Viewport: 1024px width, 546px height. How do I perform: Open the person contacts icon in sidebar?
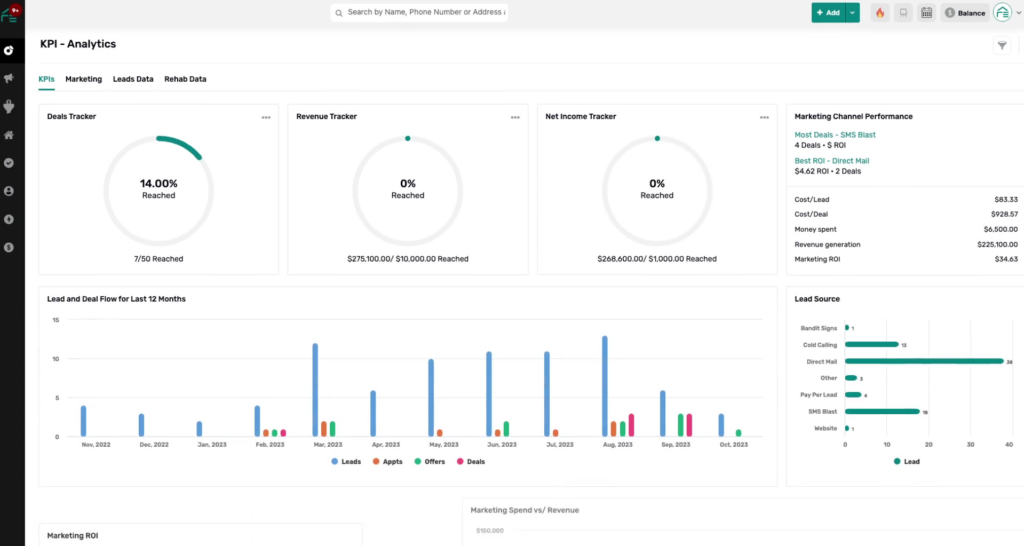tap(9, 191)
